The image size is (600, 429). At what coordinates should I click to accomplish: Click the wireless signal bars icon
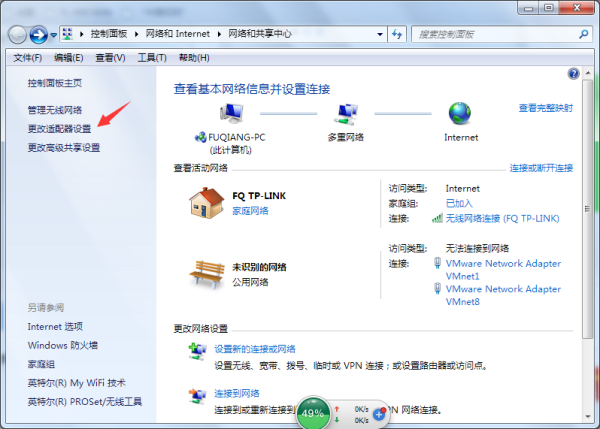tap(437, 219)
